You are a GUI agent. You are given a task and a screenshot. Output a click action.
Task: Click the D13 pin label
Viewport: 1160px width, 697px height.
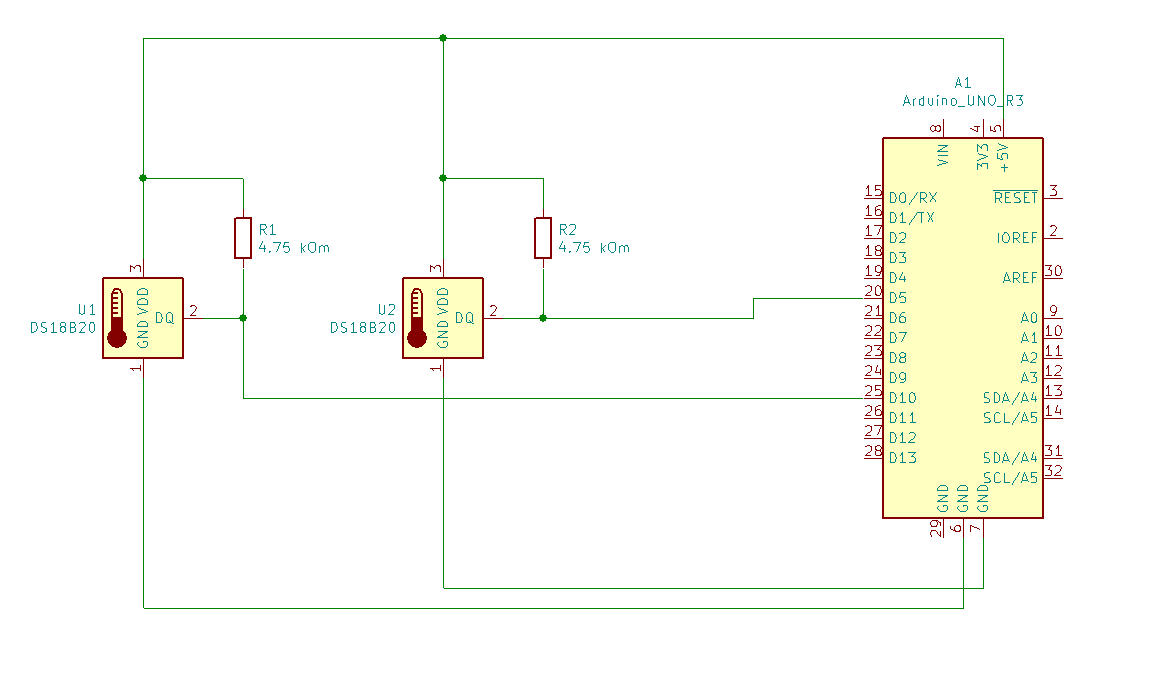pyautogui.click(x=903, y=458)
